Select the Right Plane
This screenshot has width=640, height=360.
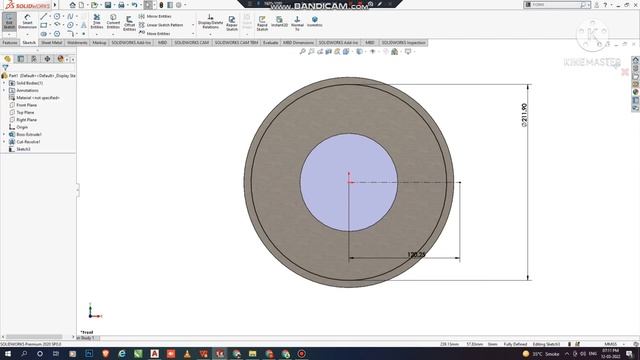coord(23,120)
